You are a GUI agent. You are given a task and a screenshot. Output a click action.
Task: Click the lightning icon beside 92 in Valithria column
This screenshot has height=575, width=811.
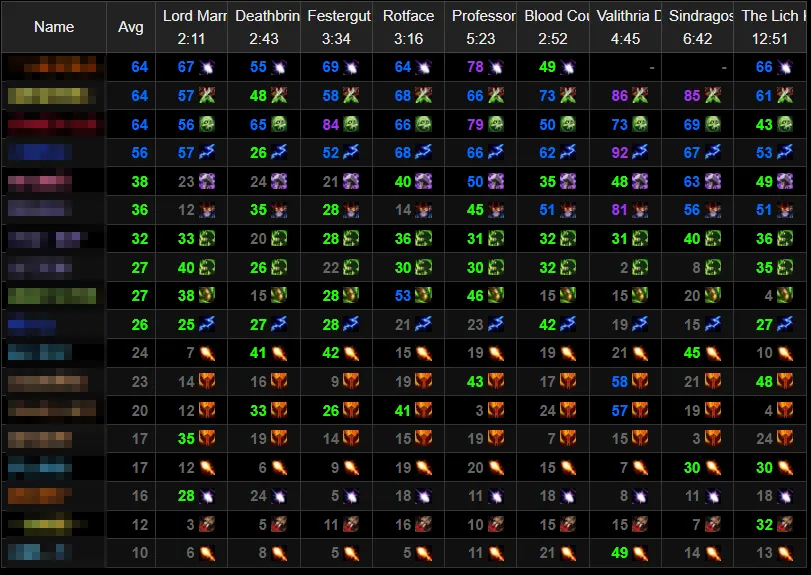coord(641,154)
